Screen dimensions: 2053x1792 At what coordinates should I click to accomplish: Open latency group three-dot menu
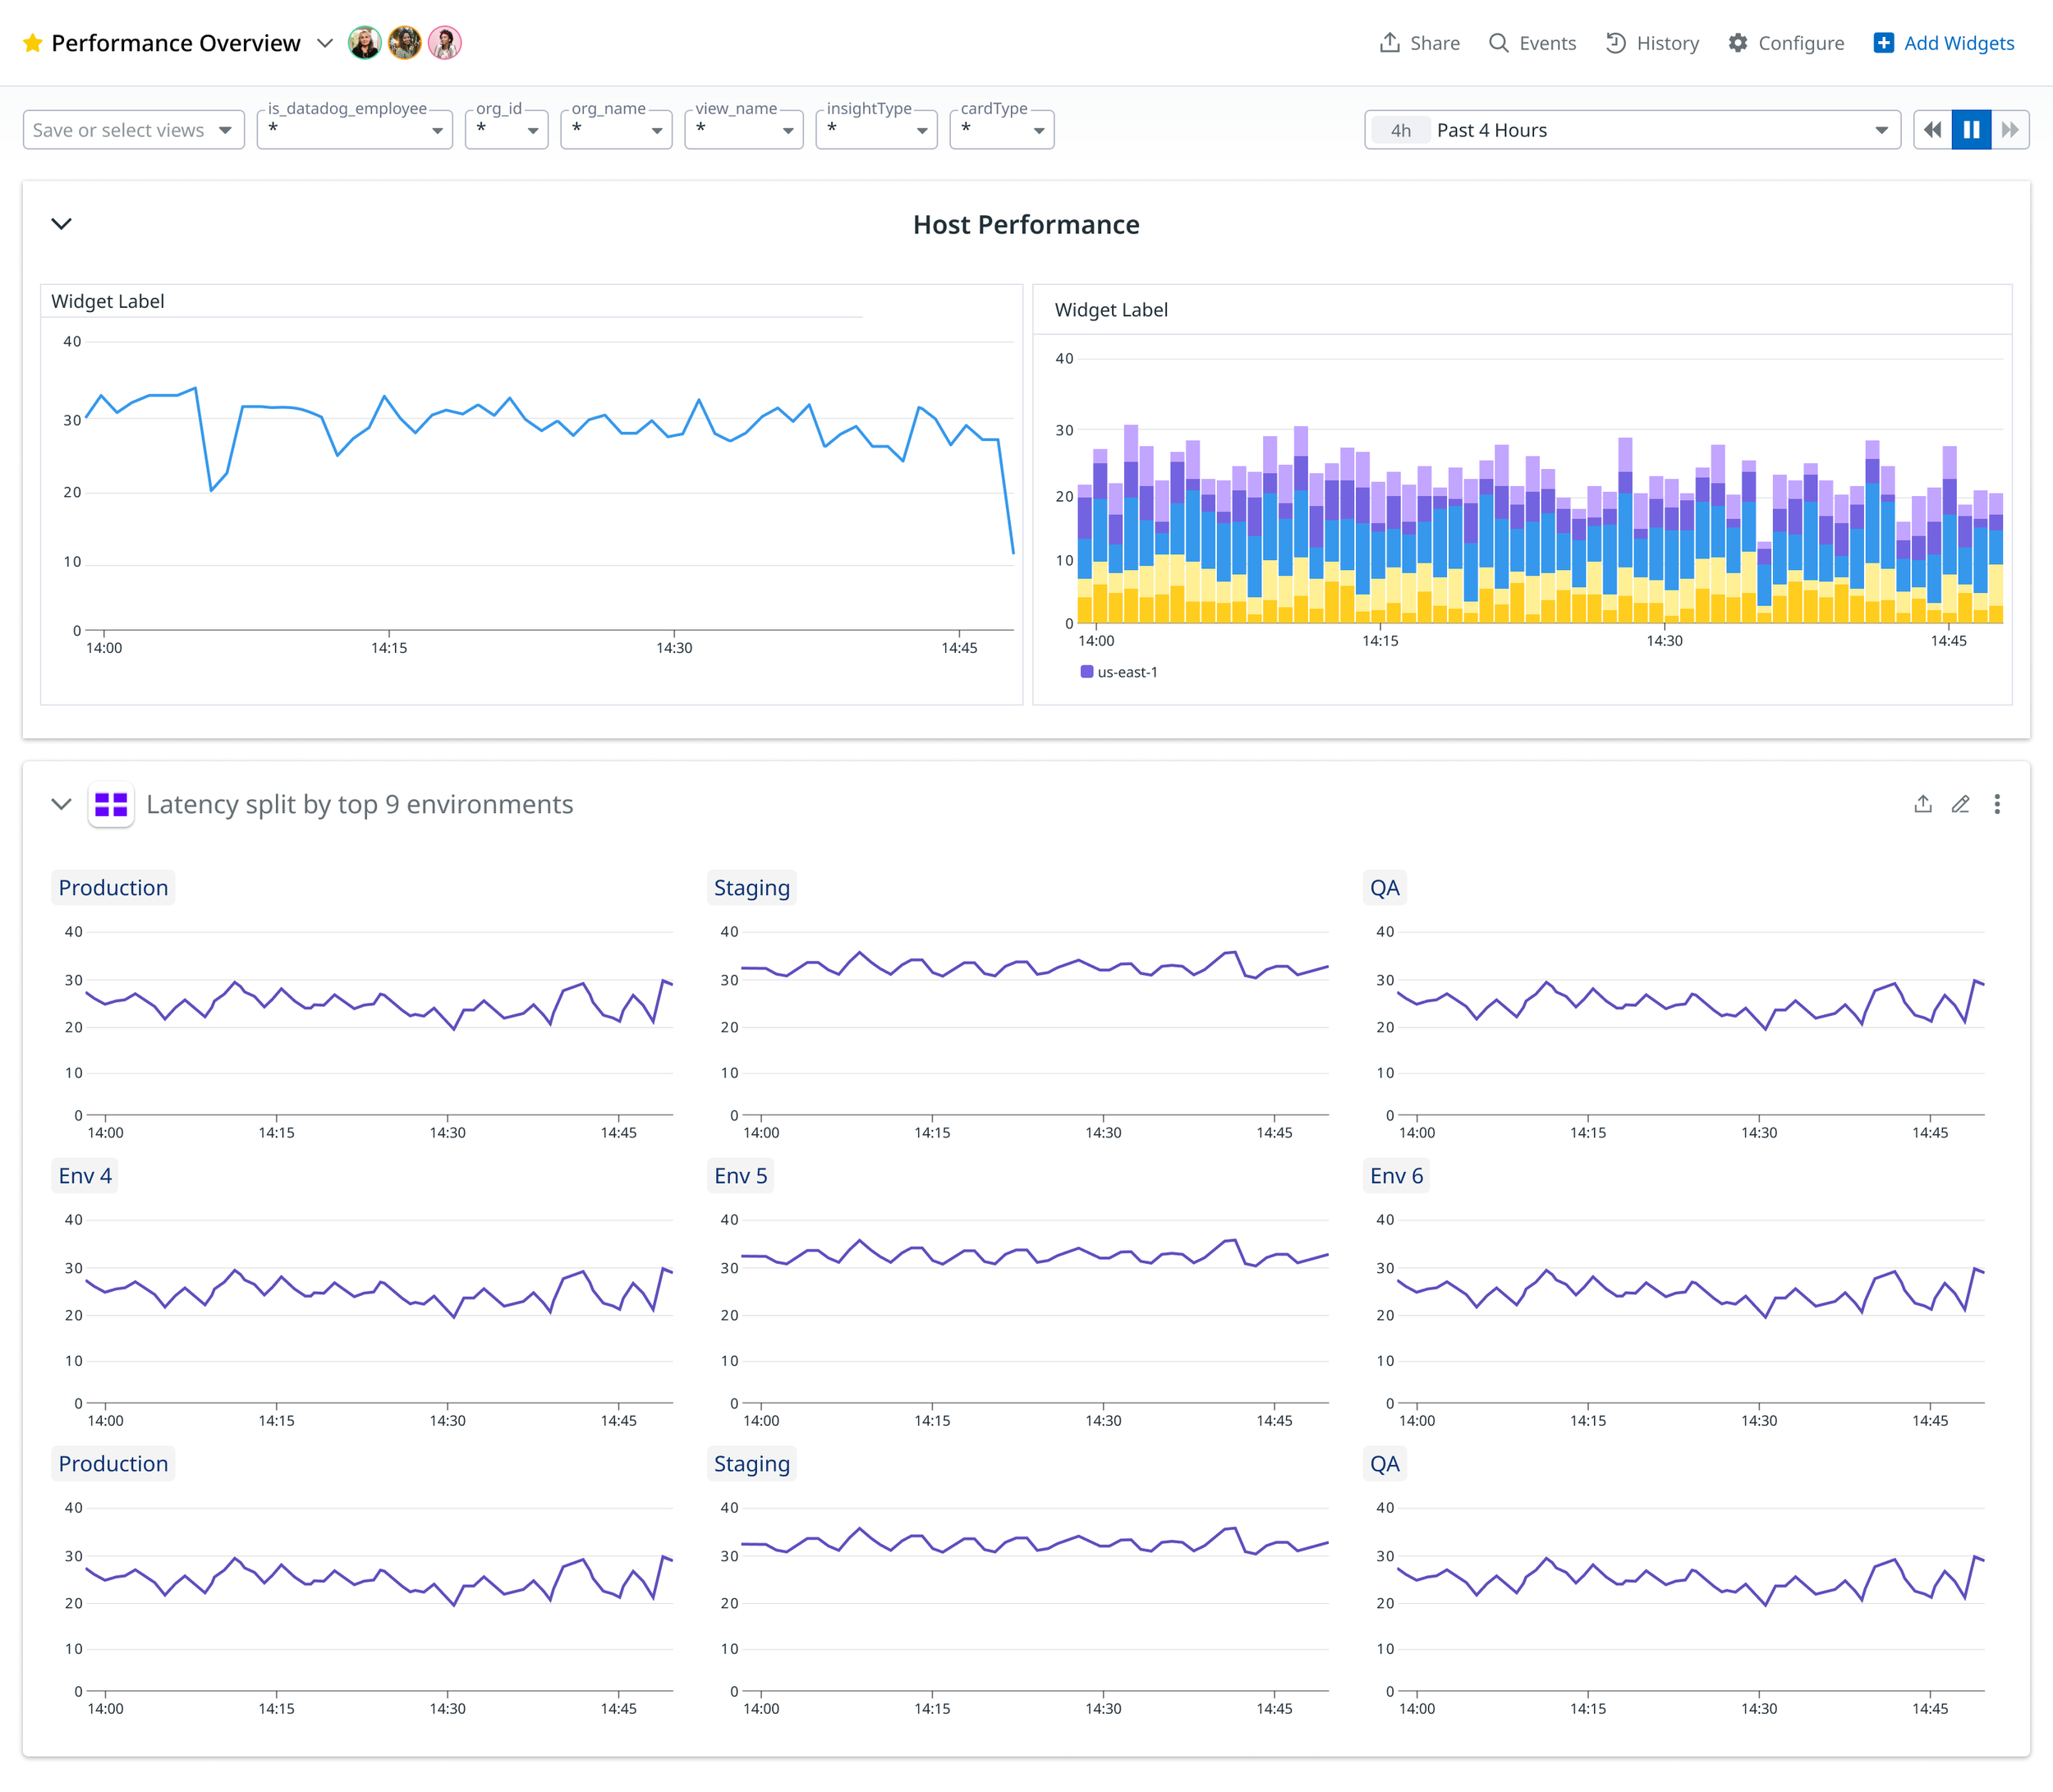pos(1997,804)
